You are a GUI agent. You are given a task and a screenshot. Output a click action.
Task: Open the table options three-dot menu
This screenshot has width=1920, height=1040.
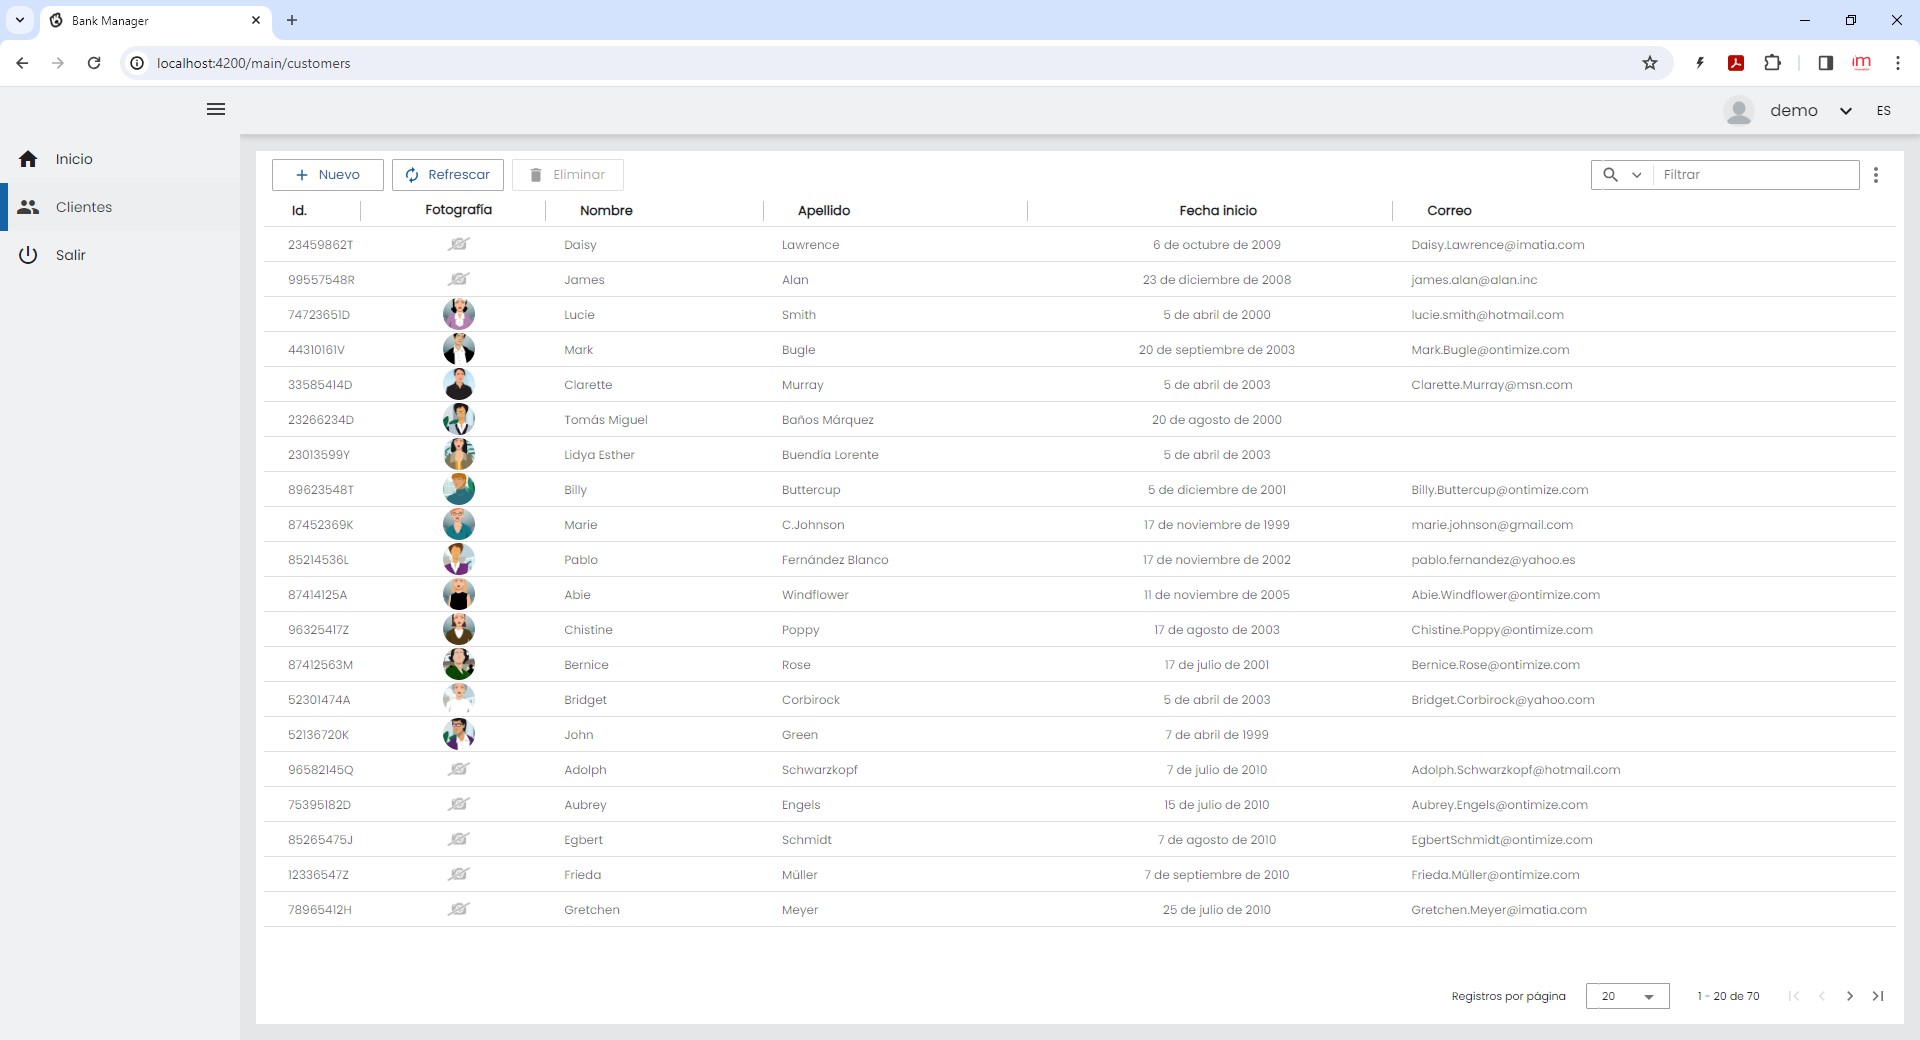(1876, 175)
